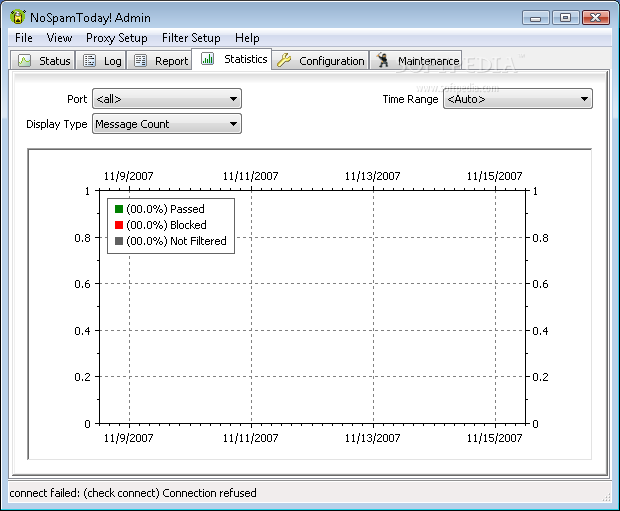Image resolution: width=620 pixels, height=511 pixels.
Task: Click the Time Range combo box field
Action: 518,99
